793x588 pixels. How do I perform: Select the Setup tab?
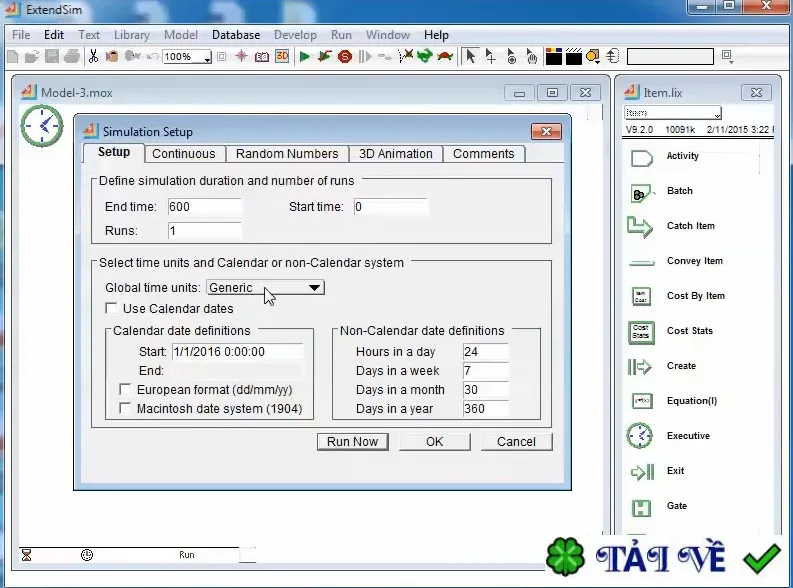[x=114, y=152]
